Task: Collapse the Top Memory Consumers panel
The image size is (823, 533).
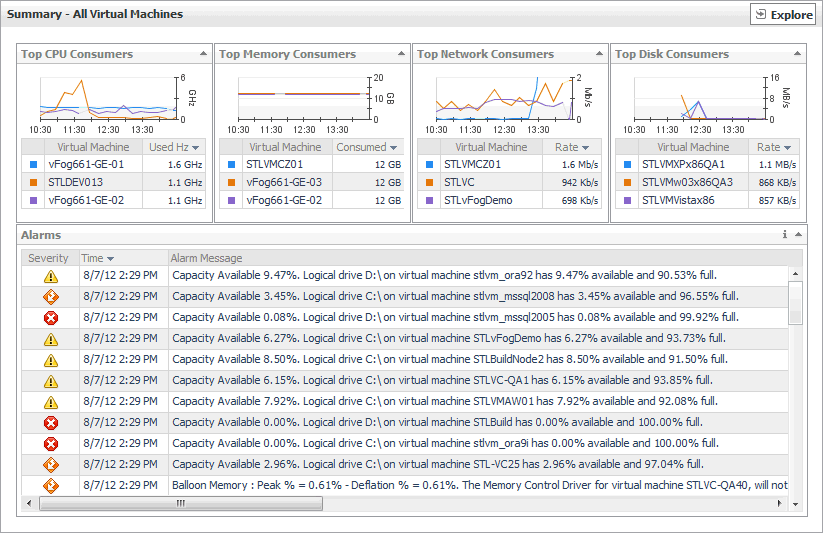Action: coord(402,54)
